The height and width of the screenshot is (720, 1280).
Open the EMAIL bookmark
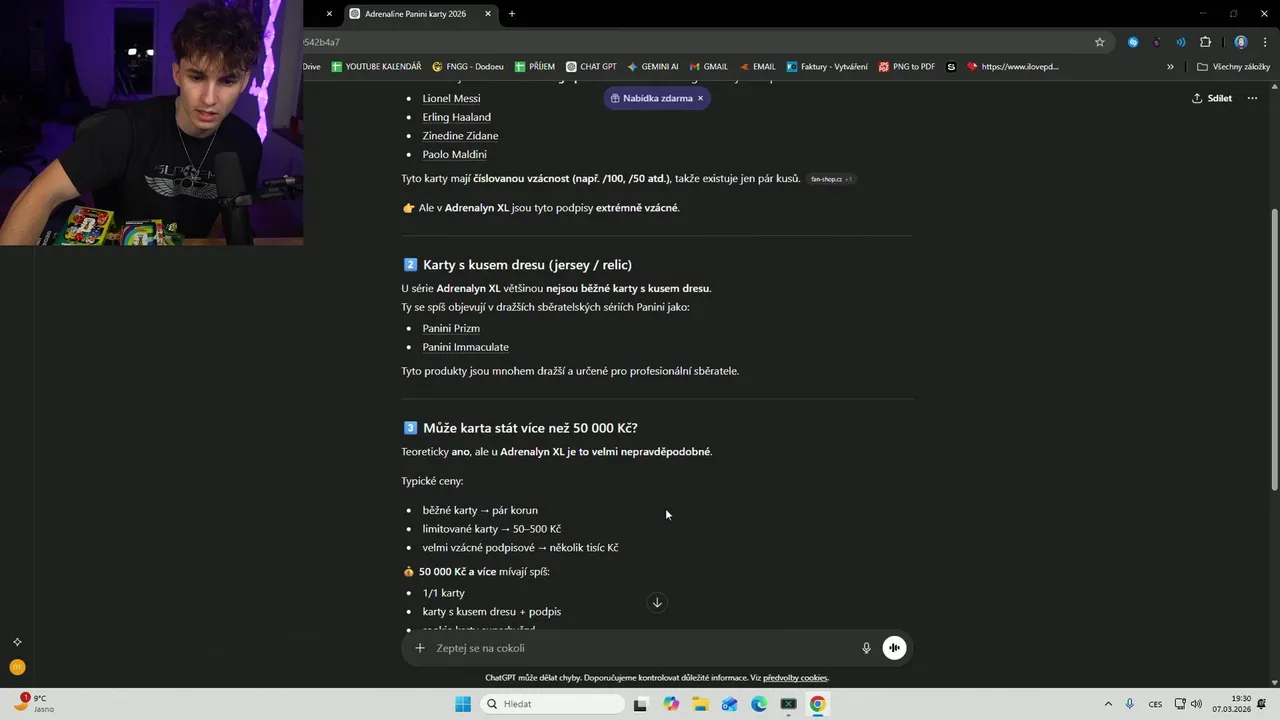coord(757,67)
